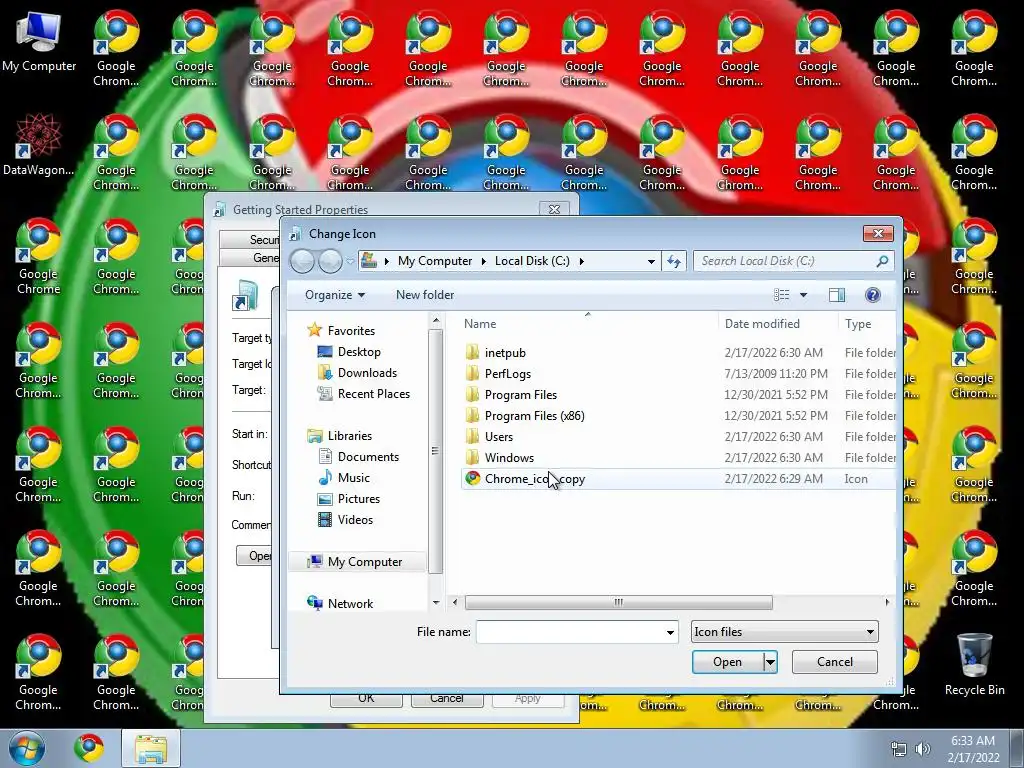1024x768 pixels.
Task: Open the Windows Explorer taskbar button
Action: (x=151, y=748)
